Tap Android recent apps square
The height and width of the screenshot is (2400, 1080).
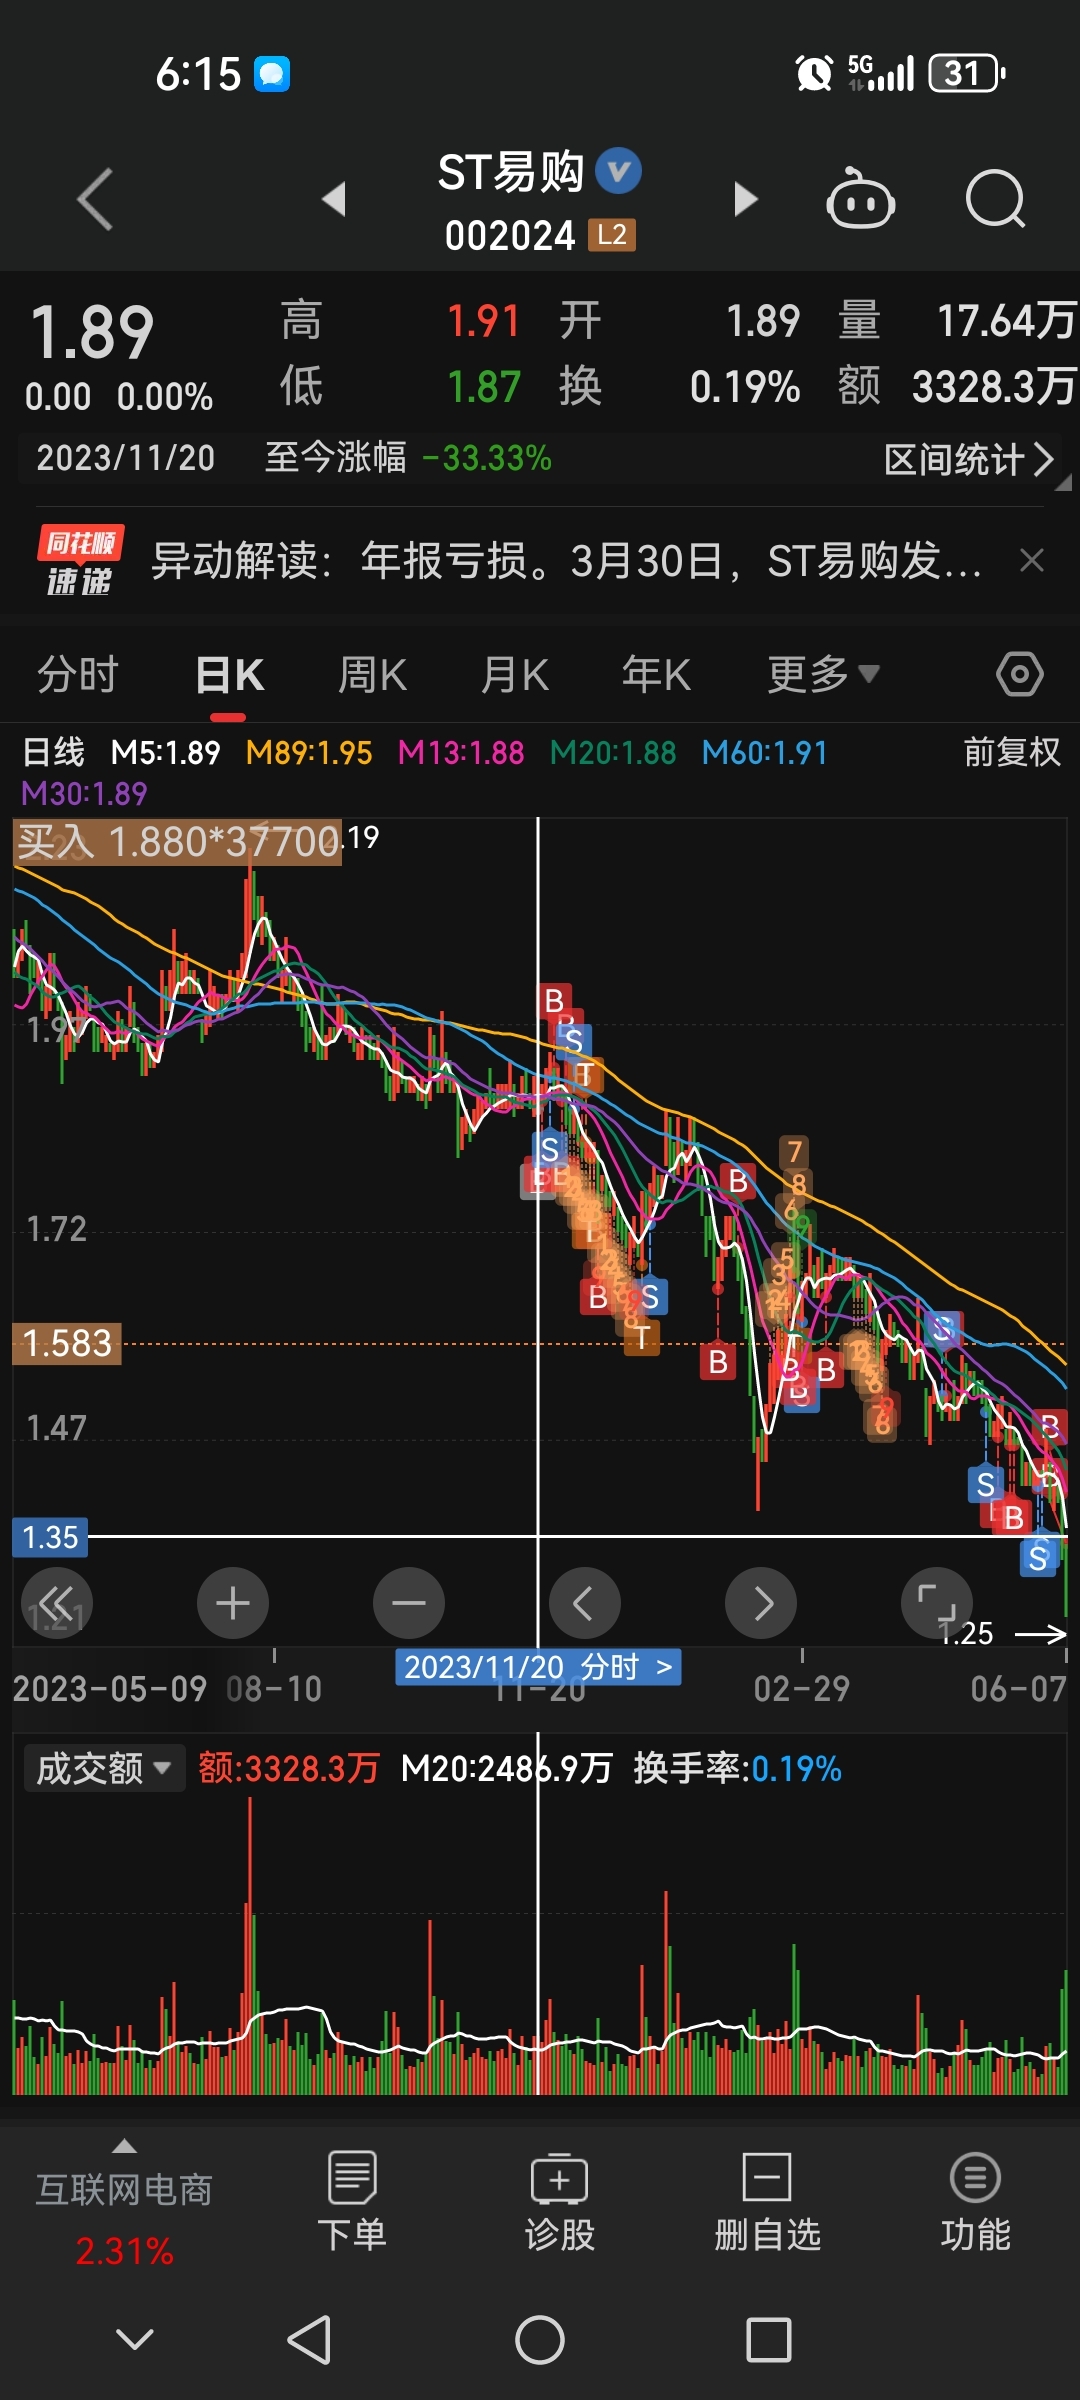point(769,2340)
